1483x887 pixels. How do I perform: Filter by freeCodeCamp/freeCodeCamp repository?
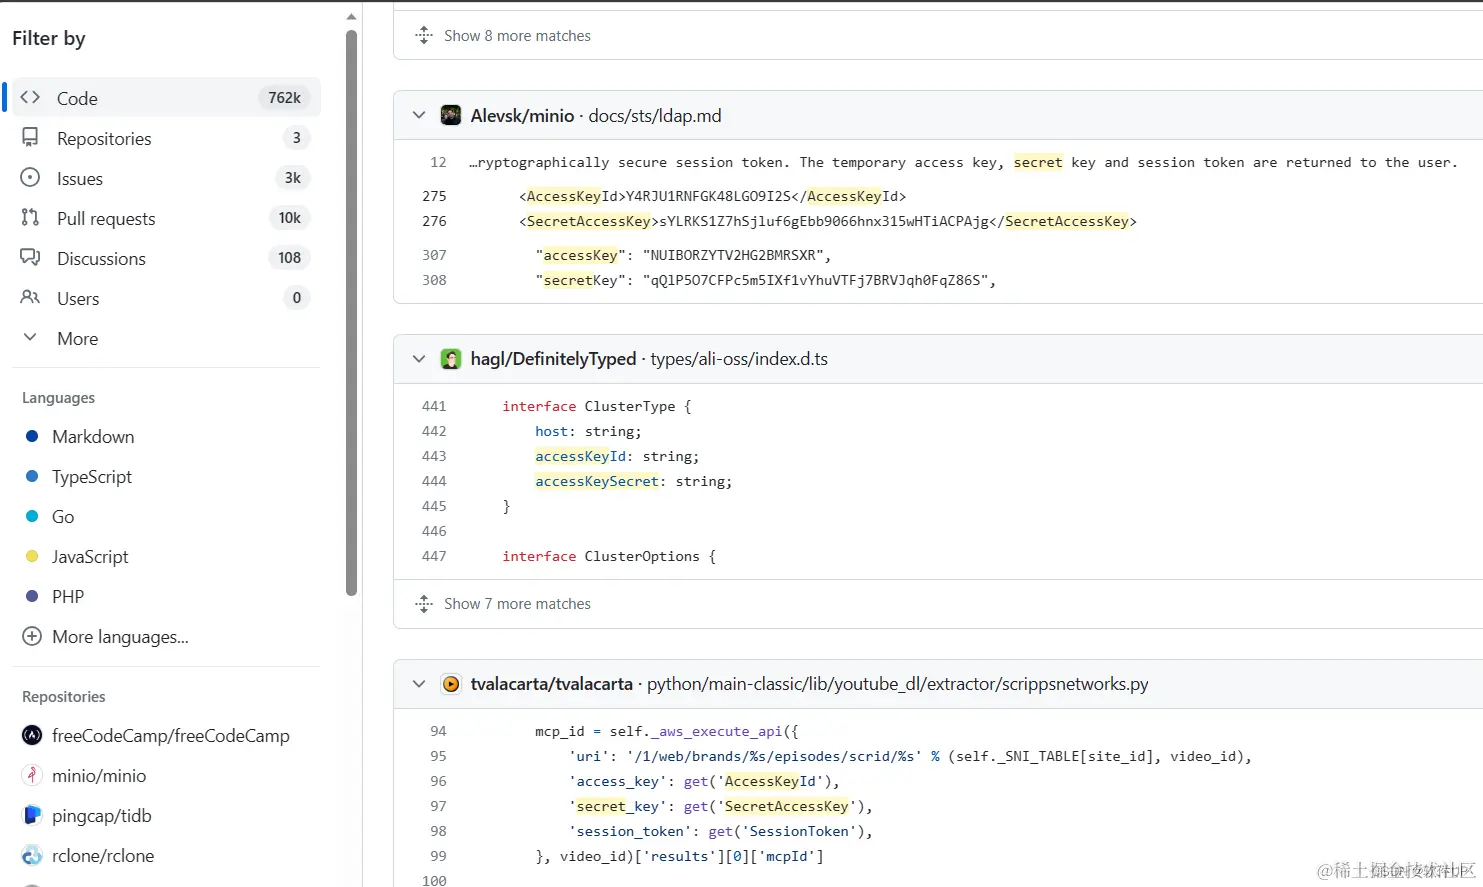[171, 735]
